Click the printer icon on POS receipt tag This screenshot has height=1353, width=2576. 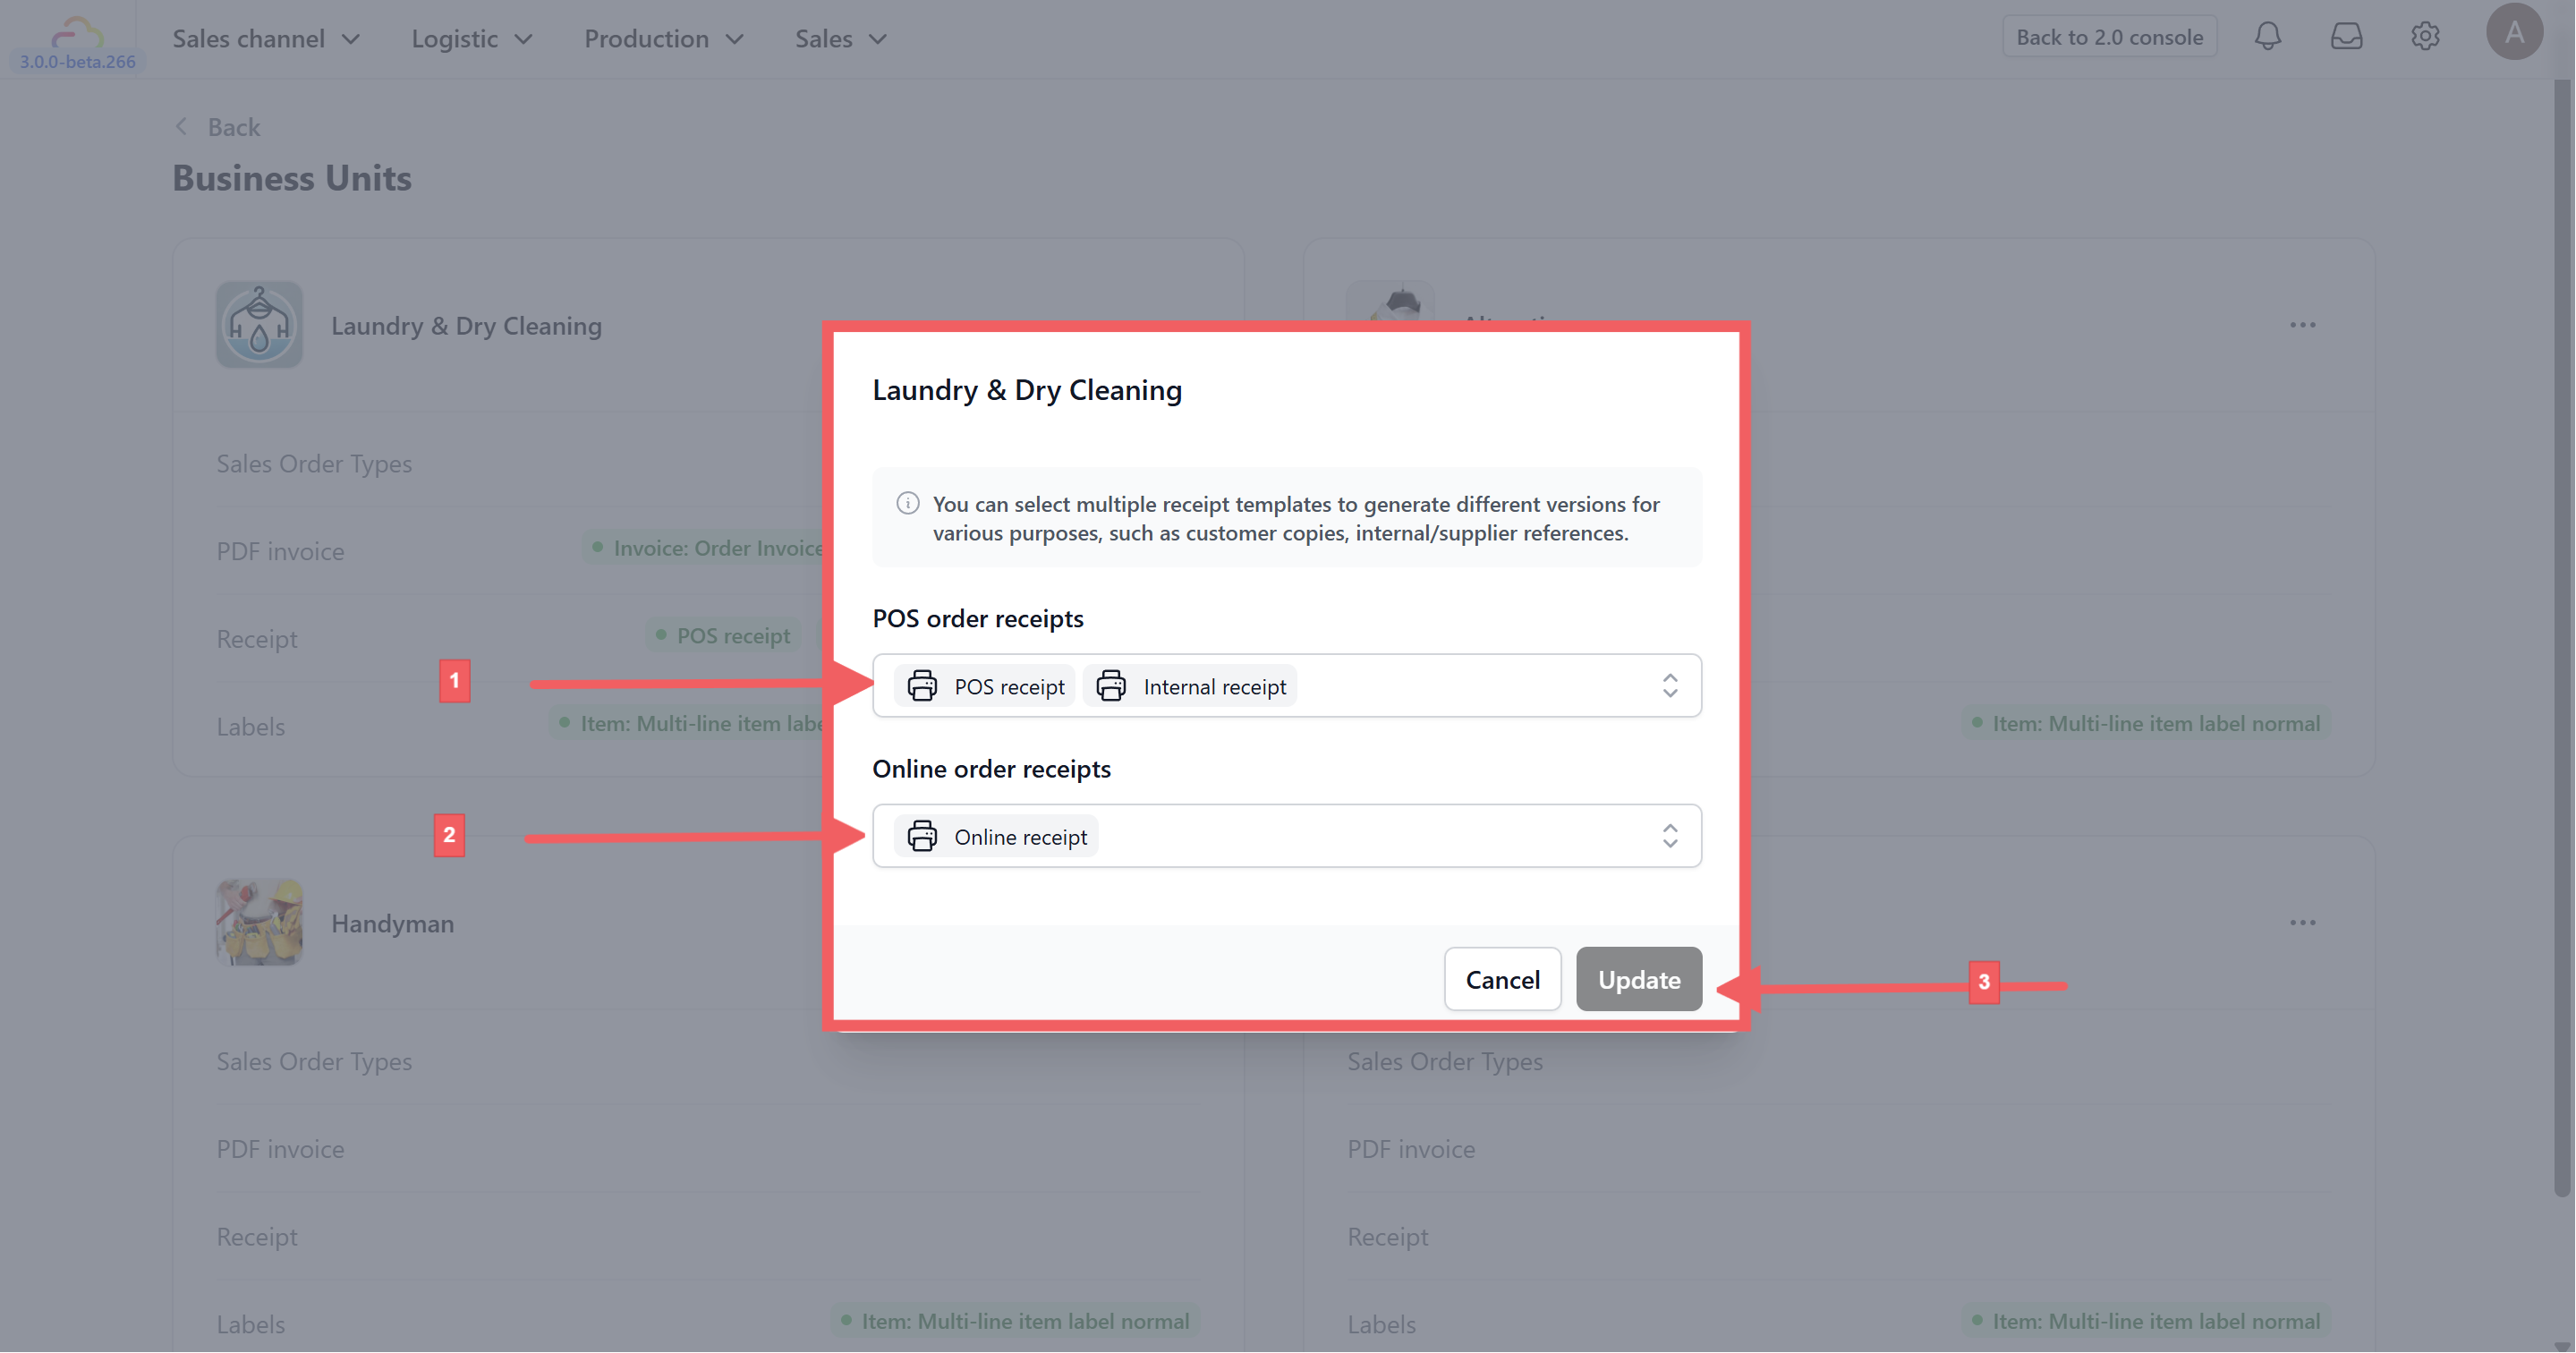(x=922, y=686)
